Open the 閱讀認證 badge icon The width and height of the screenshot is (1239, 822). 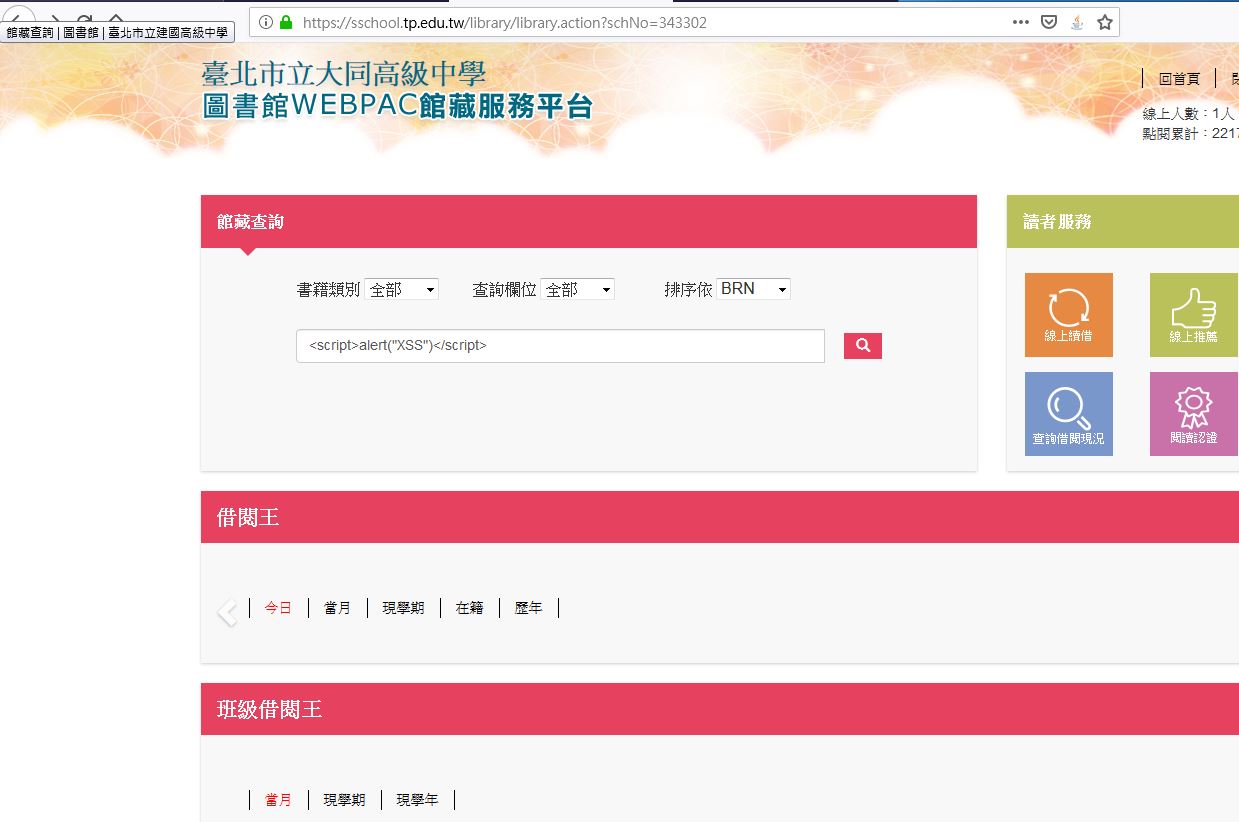click(x=1194, y=414)
